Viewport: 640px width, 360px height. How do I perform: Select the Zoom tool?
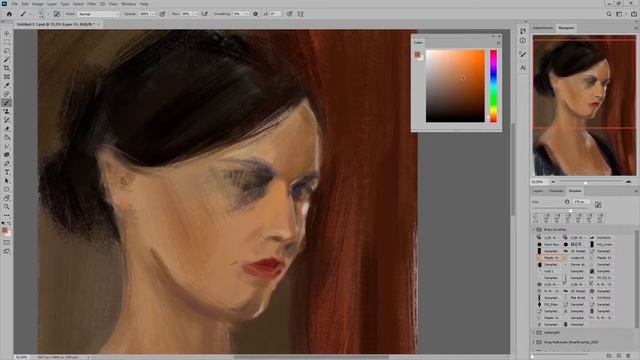(x=7, y=207)
